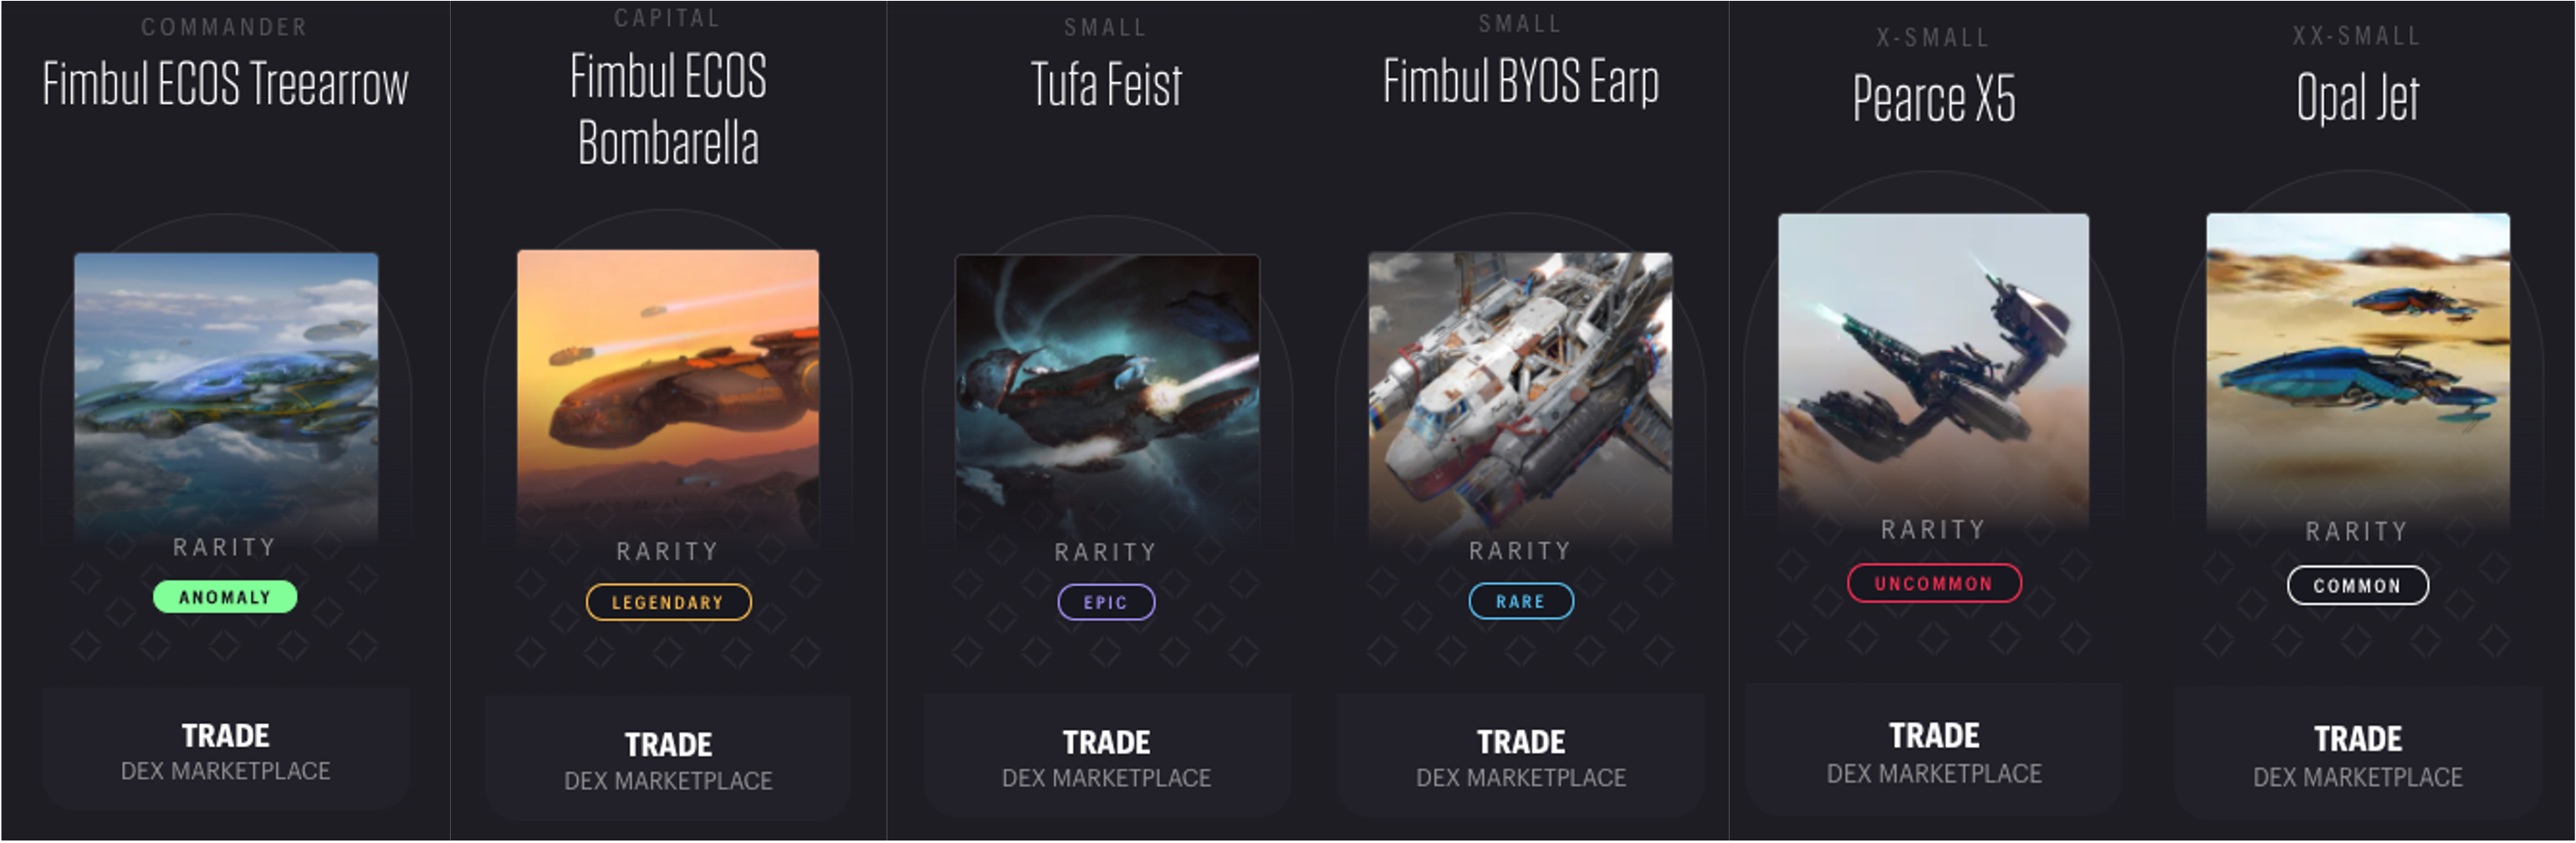This screenshot has height=843, width=2576.
Task: Click the Pearce X5 ship title
Action: [1933, 98]
